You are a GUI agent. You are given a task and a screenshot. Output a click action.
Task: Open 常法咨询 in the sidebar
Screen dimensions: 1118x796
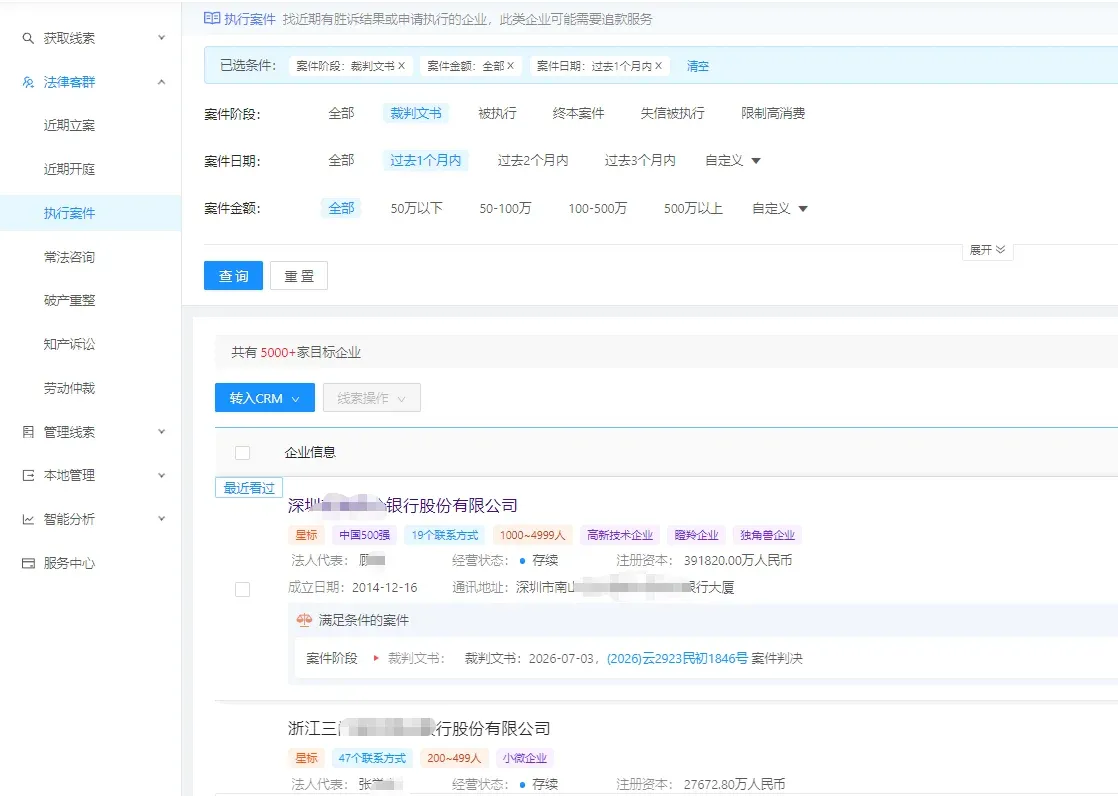coord(69,257)
